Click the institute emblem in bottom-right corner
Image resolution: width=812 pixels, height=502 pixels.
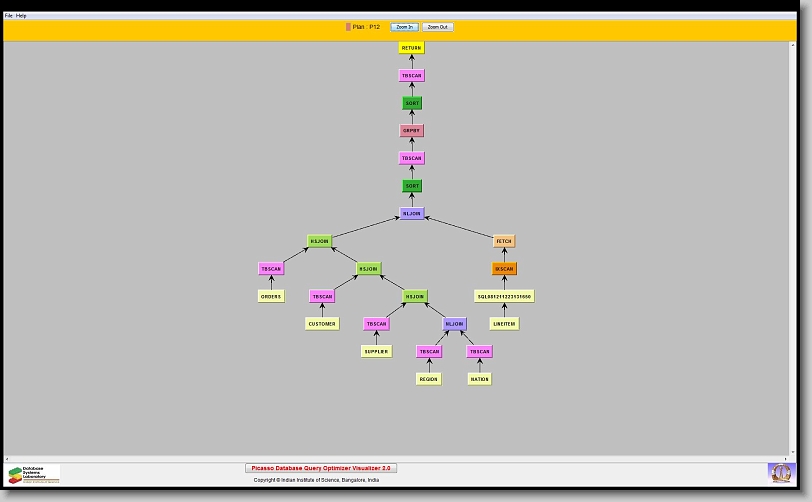pyautogui.click(x=779, y=472)
